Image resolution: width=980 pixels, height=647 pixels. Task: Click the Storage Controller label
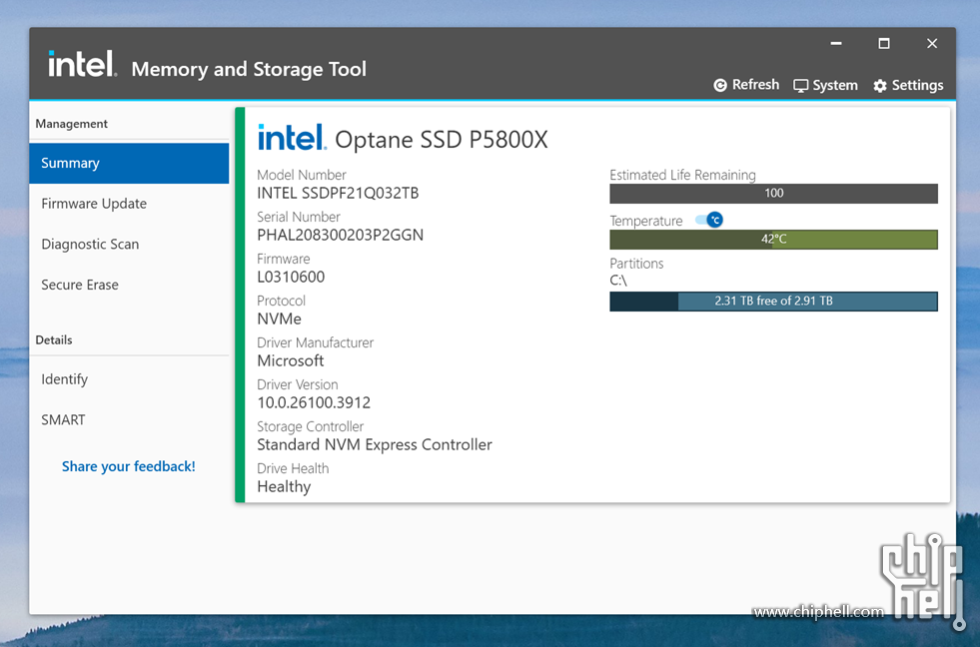(310, 426)
